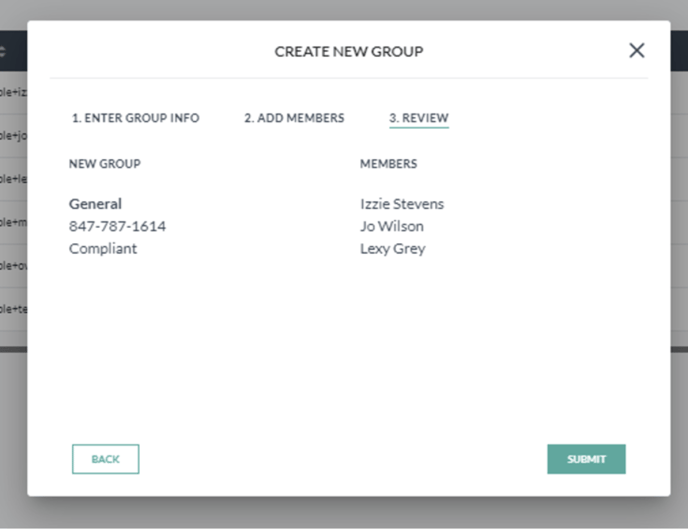Click the group name General
Screen dimensions: 688x529
point(95,204)
